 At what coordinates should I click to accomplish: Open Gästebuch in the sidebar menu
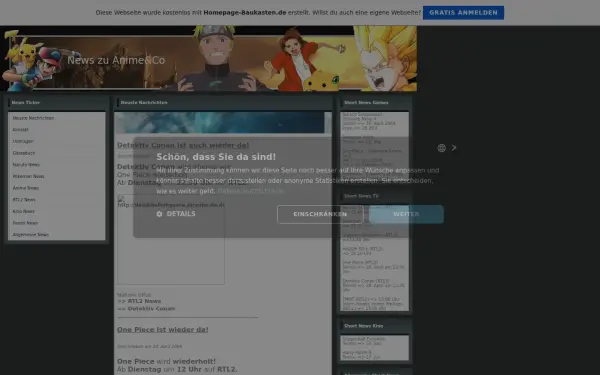pos(24,153)
